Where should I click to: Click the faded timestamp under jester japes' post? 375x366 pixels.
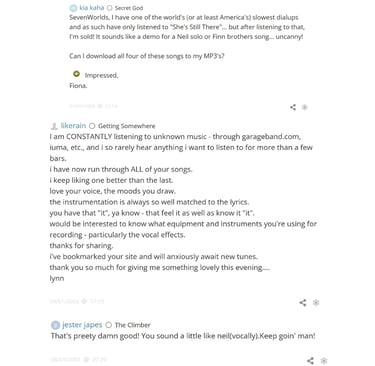[x=79, y=359]
